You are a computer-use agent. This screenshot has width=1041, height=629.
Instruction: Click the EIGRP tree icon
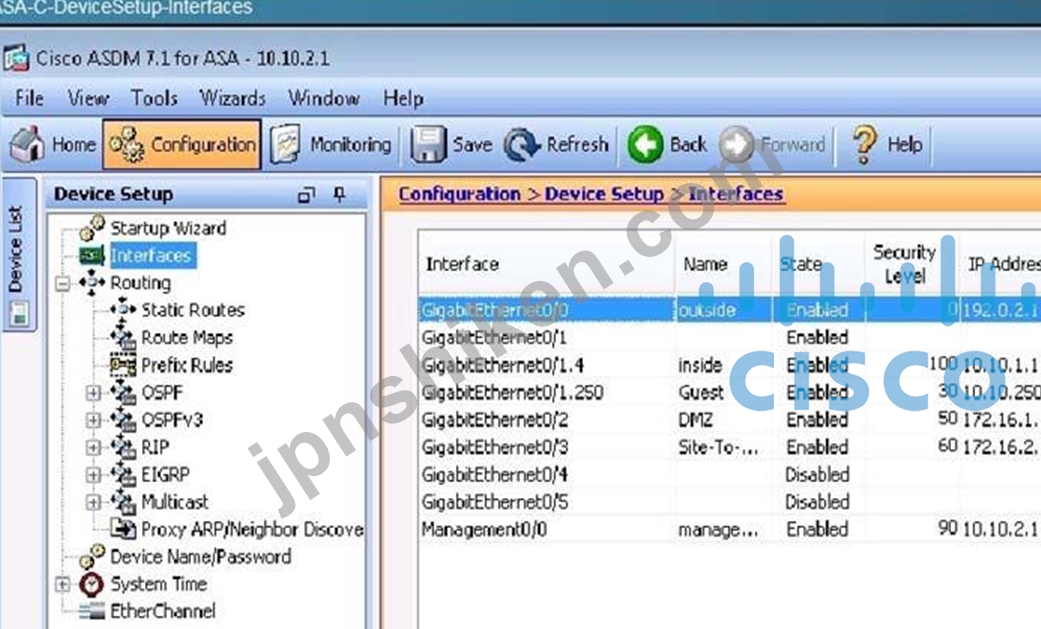[123, 474]
